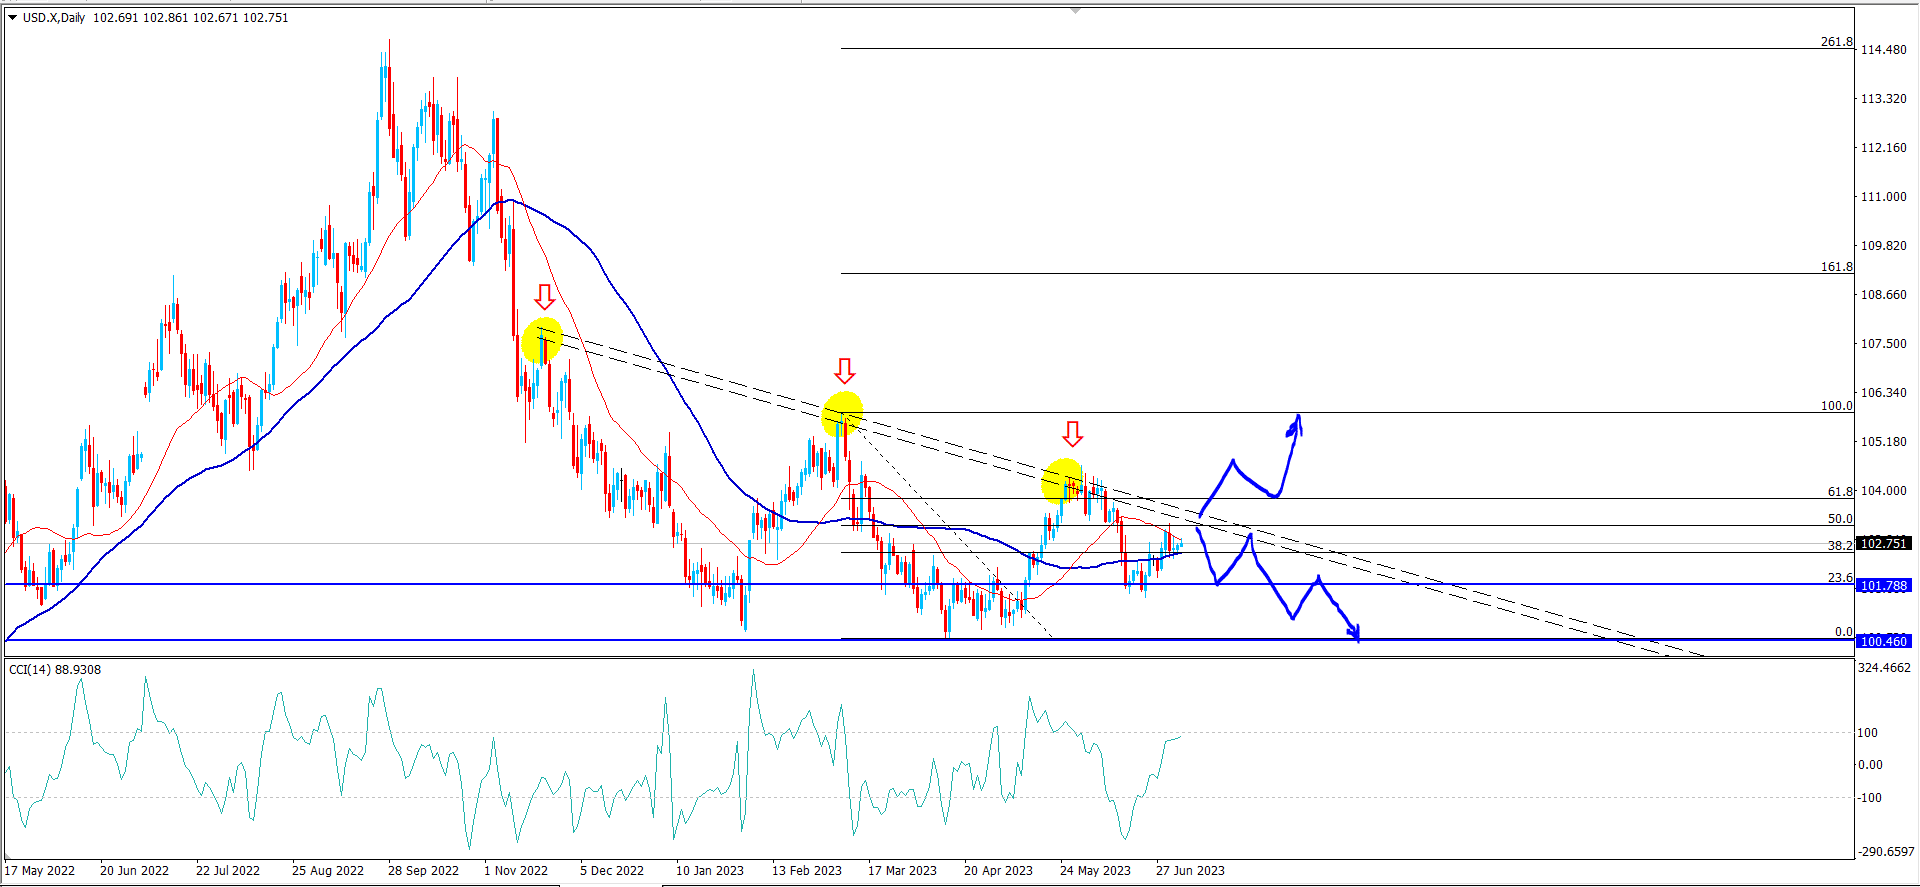Click the current price label 102.751
This screenshot has width=1920, height=887.
click(1884, 543)
